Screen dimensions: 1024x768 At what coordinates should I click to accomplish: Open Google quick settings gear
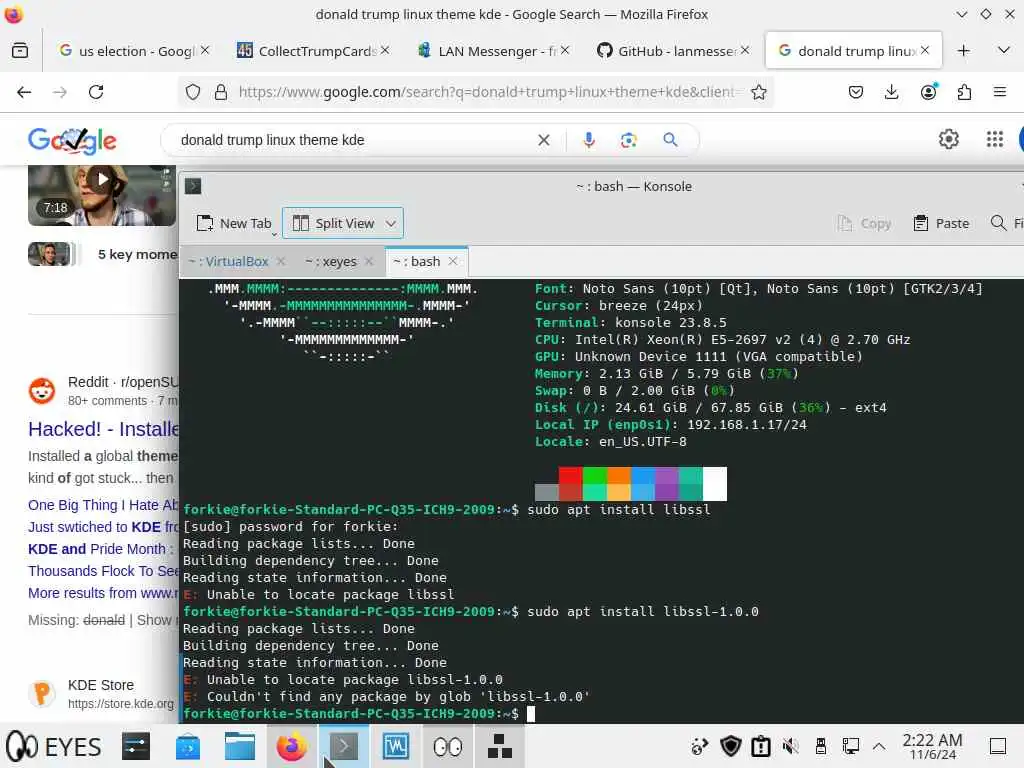948,138
